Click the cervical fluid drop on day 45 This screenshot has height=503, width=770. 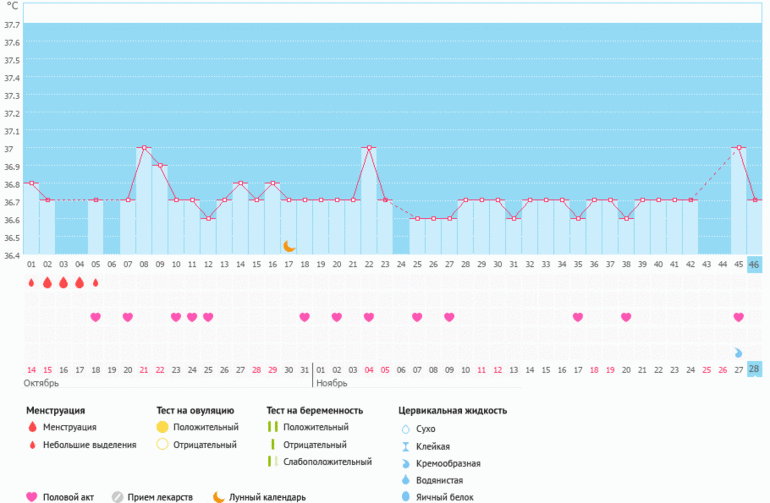pyautogui.click(x=738, y=352)
